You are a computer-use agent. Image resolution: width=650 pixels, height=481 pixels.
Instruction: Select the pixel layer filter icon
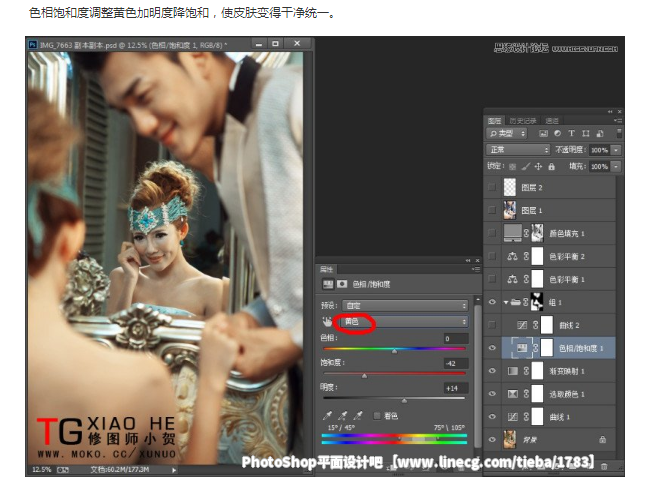click(543, 134)
